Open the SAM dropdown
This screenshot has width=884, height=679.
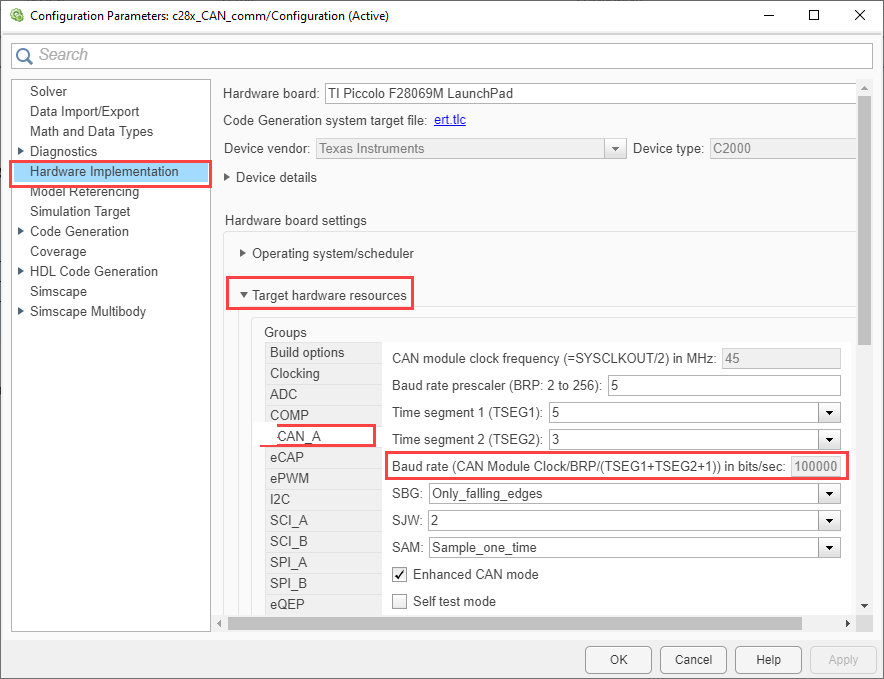point(830,547)
